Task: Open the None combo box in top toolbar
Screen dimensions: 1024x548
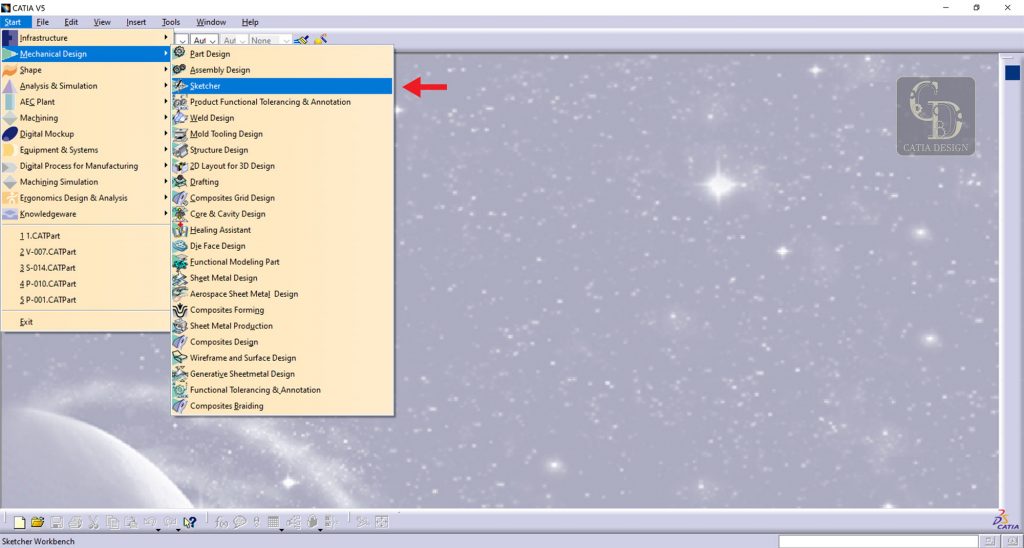Action: coord(270,40)
